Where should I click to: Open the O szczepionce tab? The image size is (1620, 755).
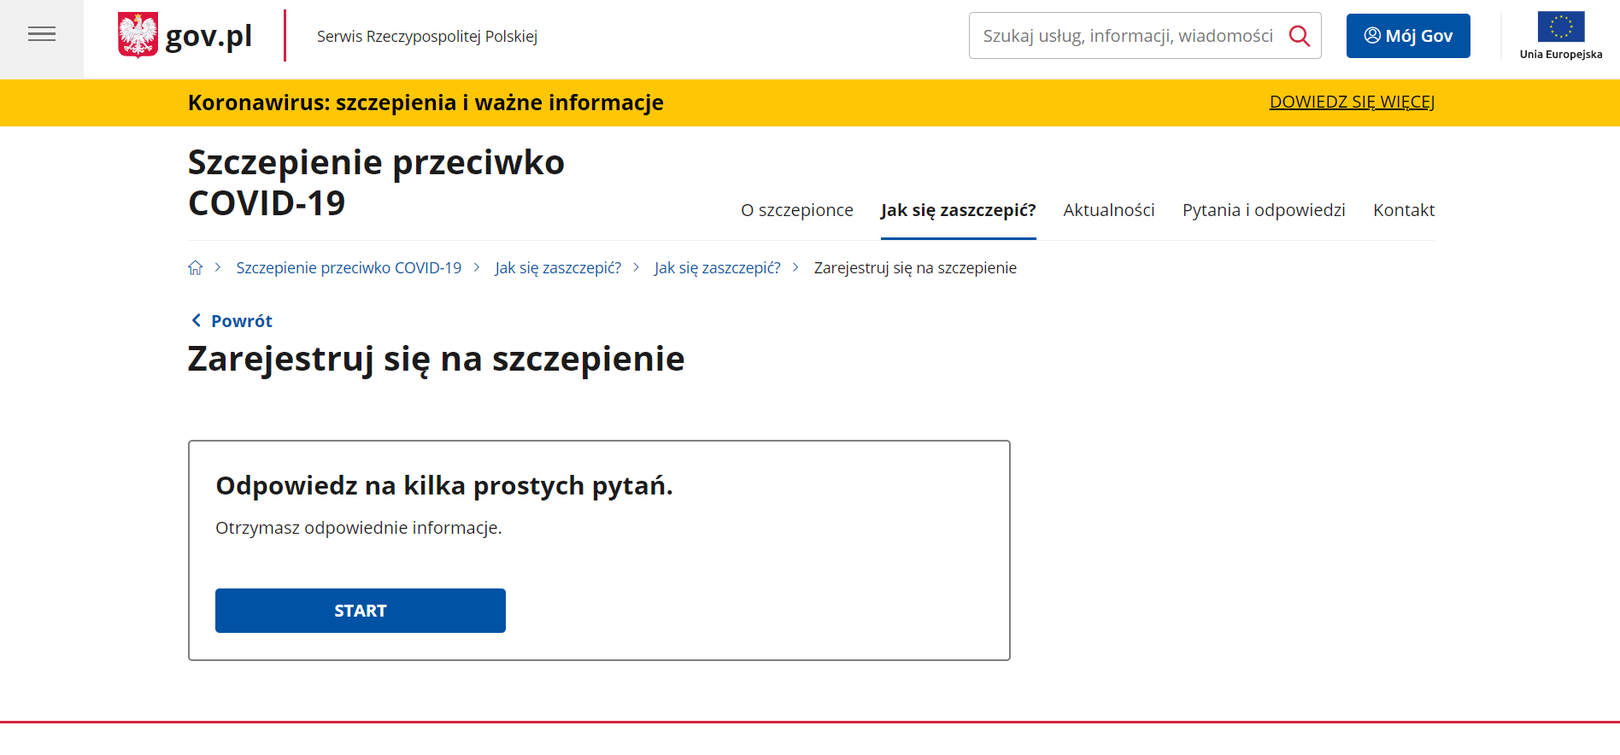[x=796, y=210]
